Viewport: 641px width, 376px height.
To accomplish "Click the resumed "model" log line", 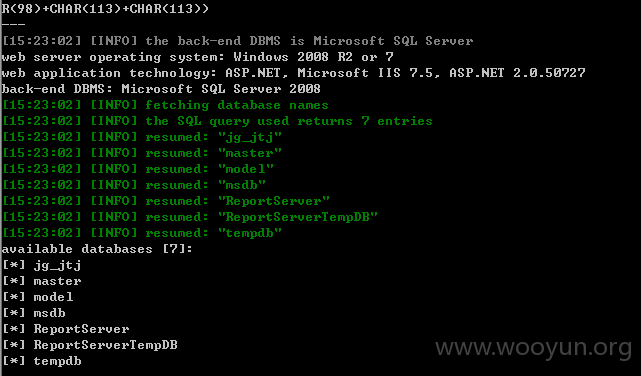I will click(138, 169).
